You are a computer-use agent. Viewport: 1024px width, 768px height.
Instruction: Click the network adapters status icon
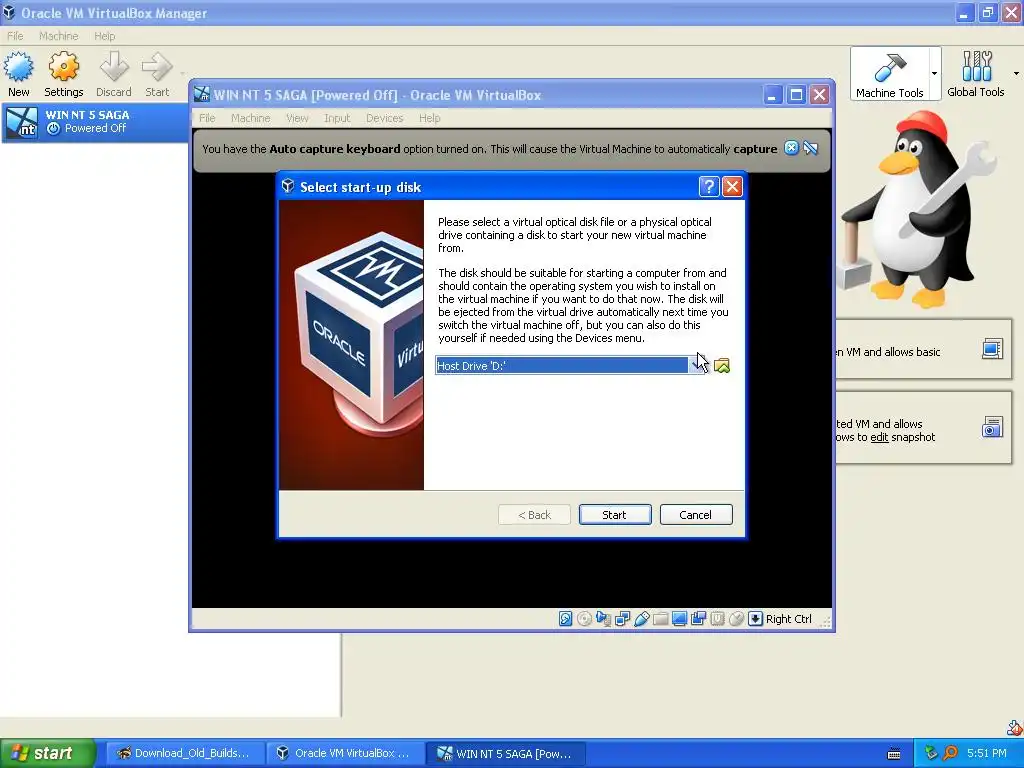coord(622,619)
